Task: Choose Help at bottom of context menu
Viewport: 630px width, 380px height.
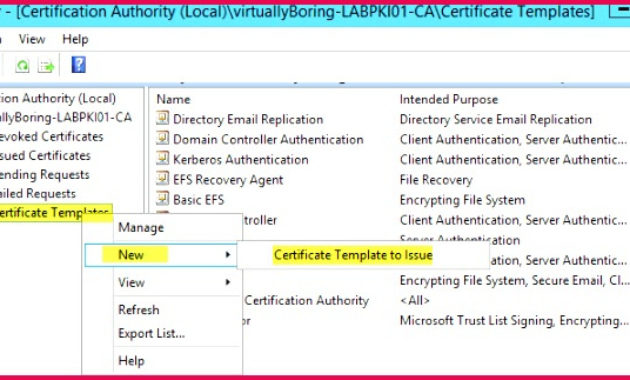Action: 131,360
